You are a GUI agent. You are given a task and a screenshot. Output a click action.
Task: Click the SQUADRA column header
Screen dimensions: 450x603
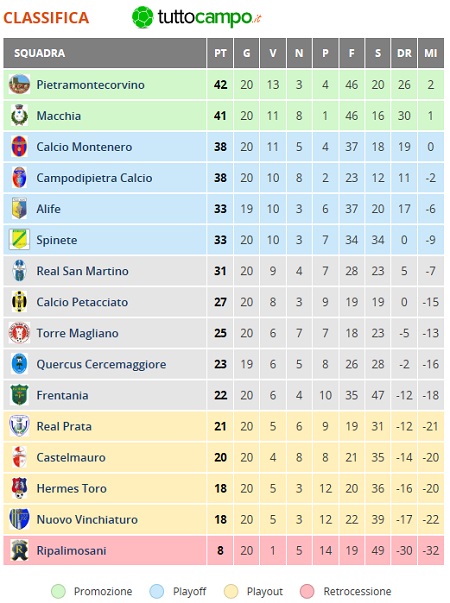tap(39, 53)
